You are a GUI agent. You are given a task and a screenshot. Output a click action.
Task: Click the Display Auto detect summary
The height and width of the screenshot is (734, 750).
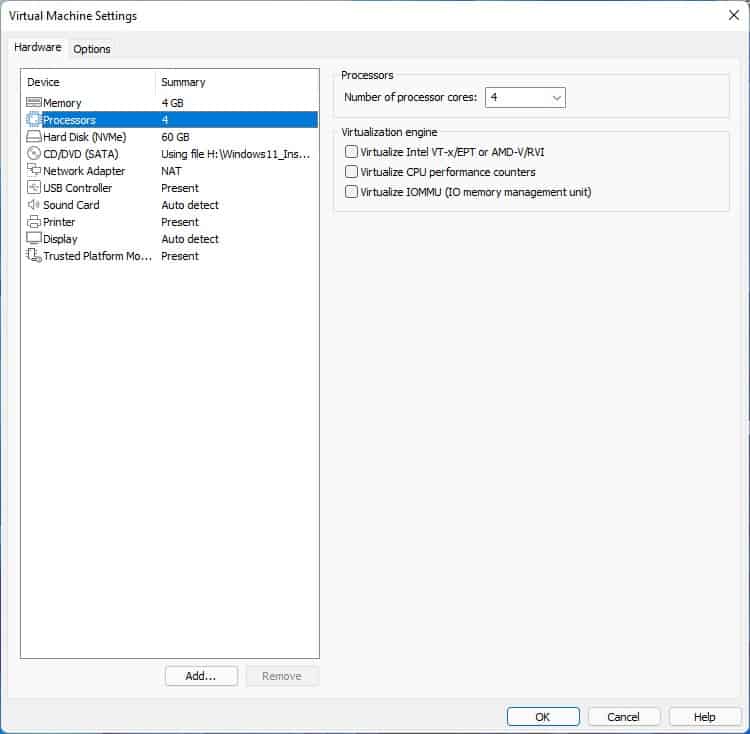click(190, 239)
